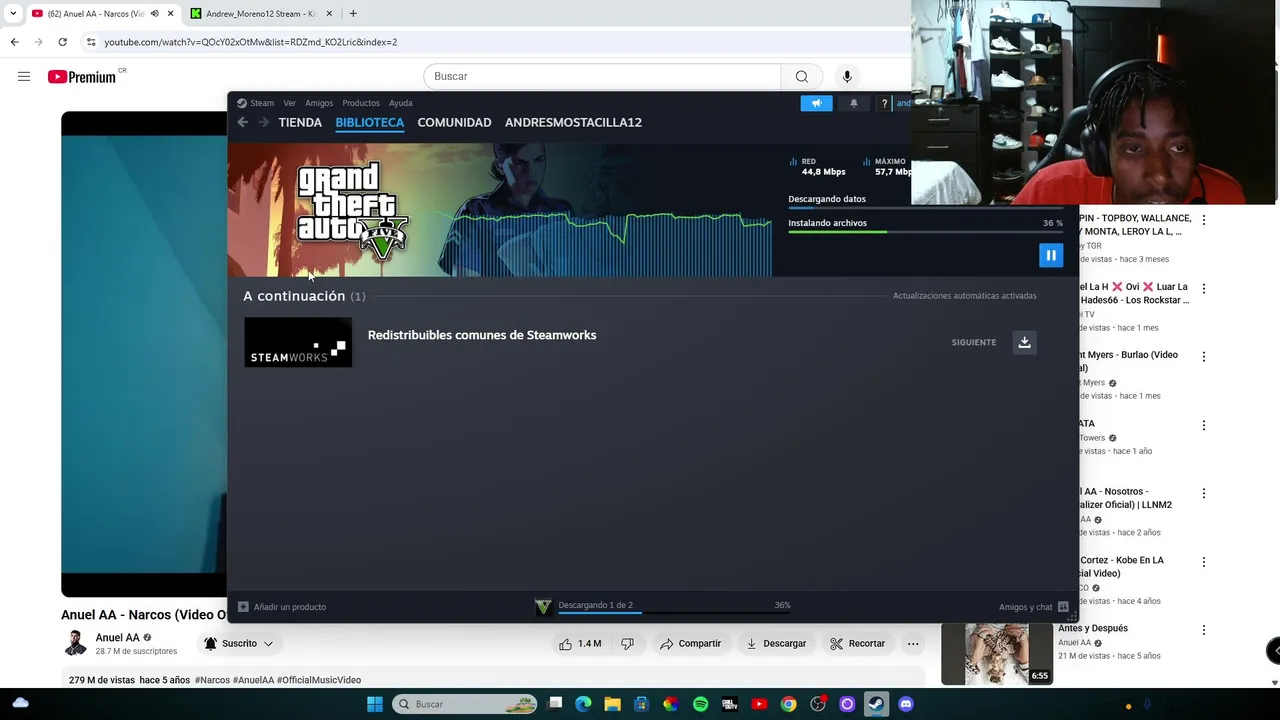This screenshot has height=720, width=1280.
Task: Click the taskbar Buscar search box
Action: click(x=465, y=704)
